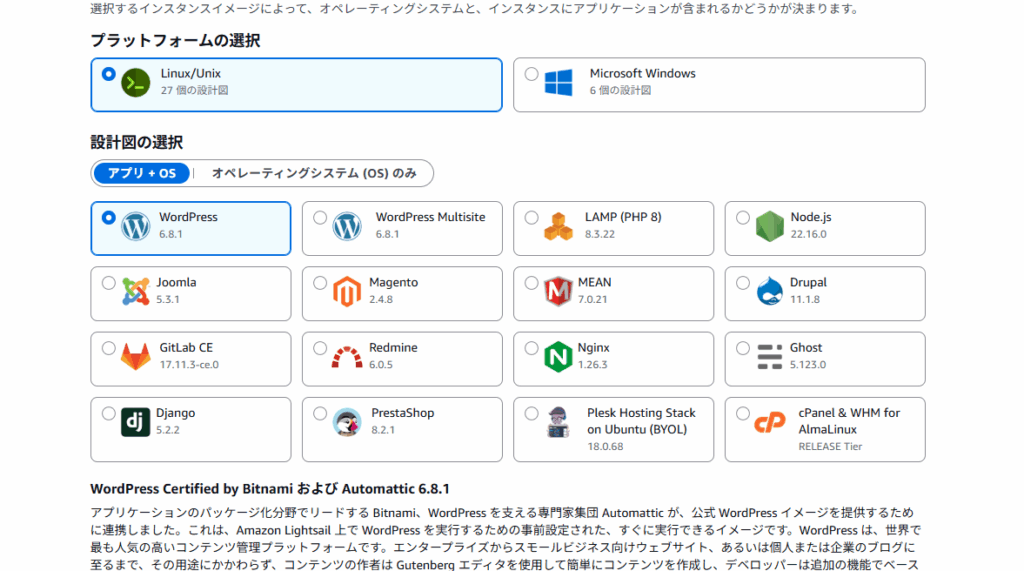
Task: Click the 'RELEASE Tier' text
Action: (830, 446)
